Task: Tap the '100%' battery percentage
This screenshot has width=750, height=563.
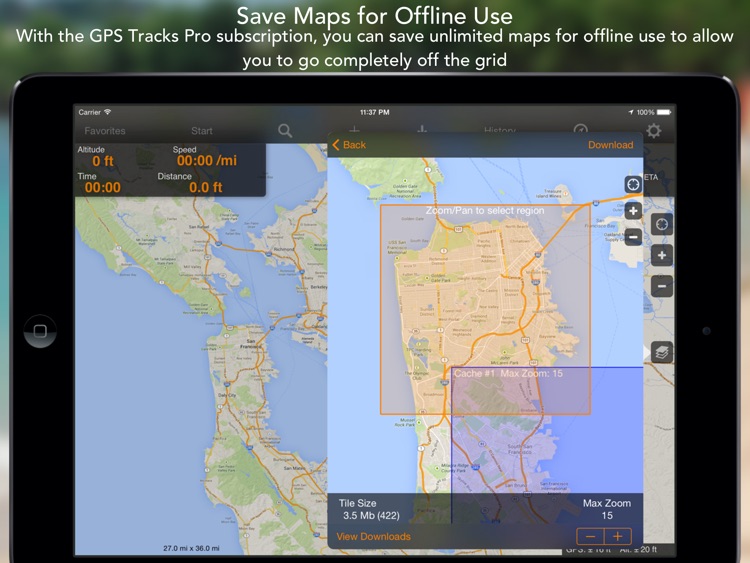Action: point(645,112)
